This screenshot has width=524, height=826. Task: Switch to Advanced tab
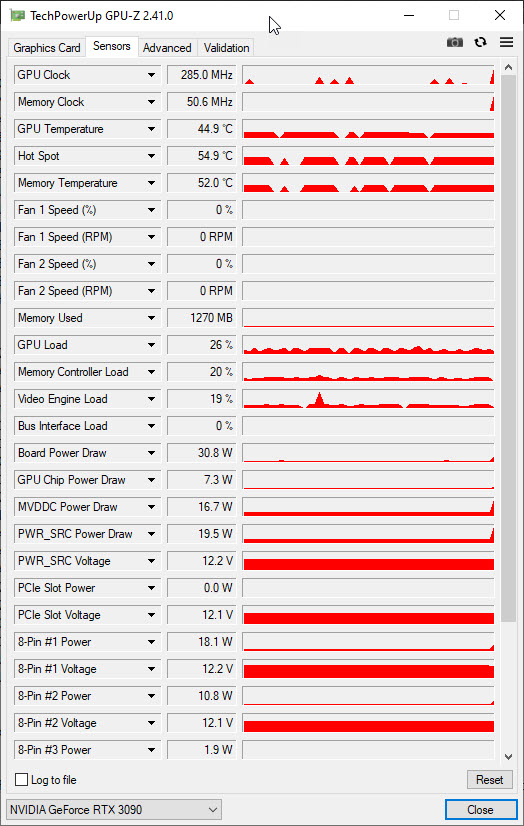click(x=167, y=47)
